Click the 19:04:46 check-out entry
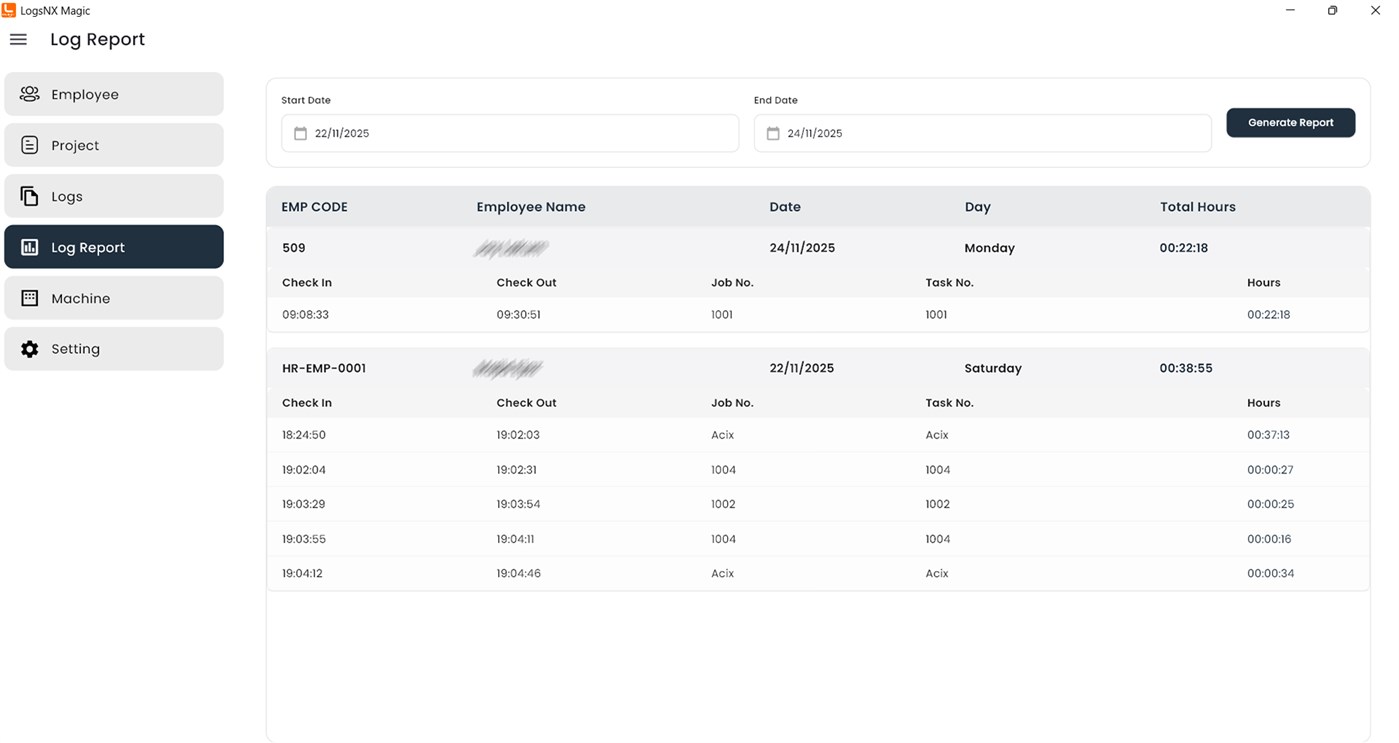Viewport: 1399px width, 743px height. (x=519, y=573)
